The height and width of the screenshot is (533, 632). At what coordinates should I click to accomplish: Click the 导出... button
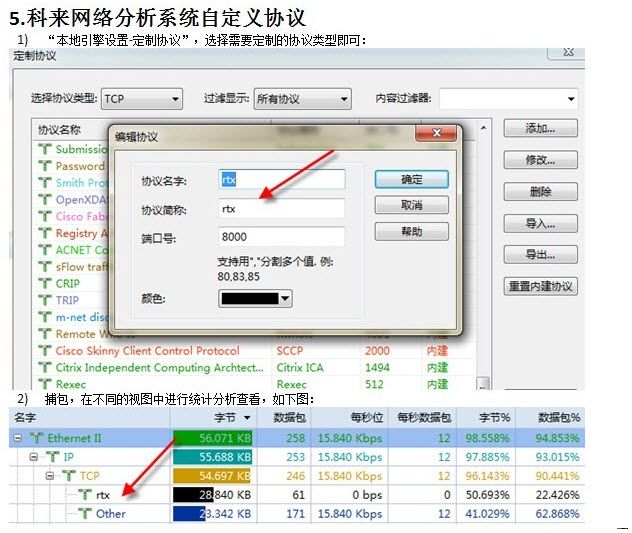click(541, 255)
